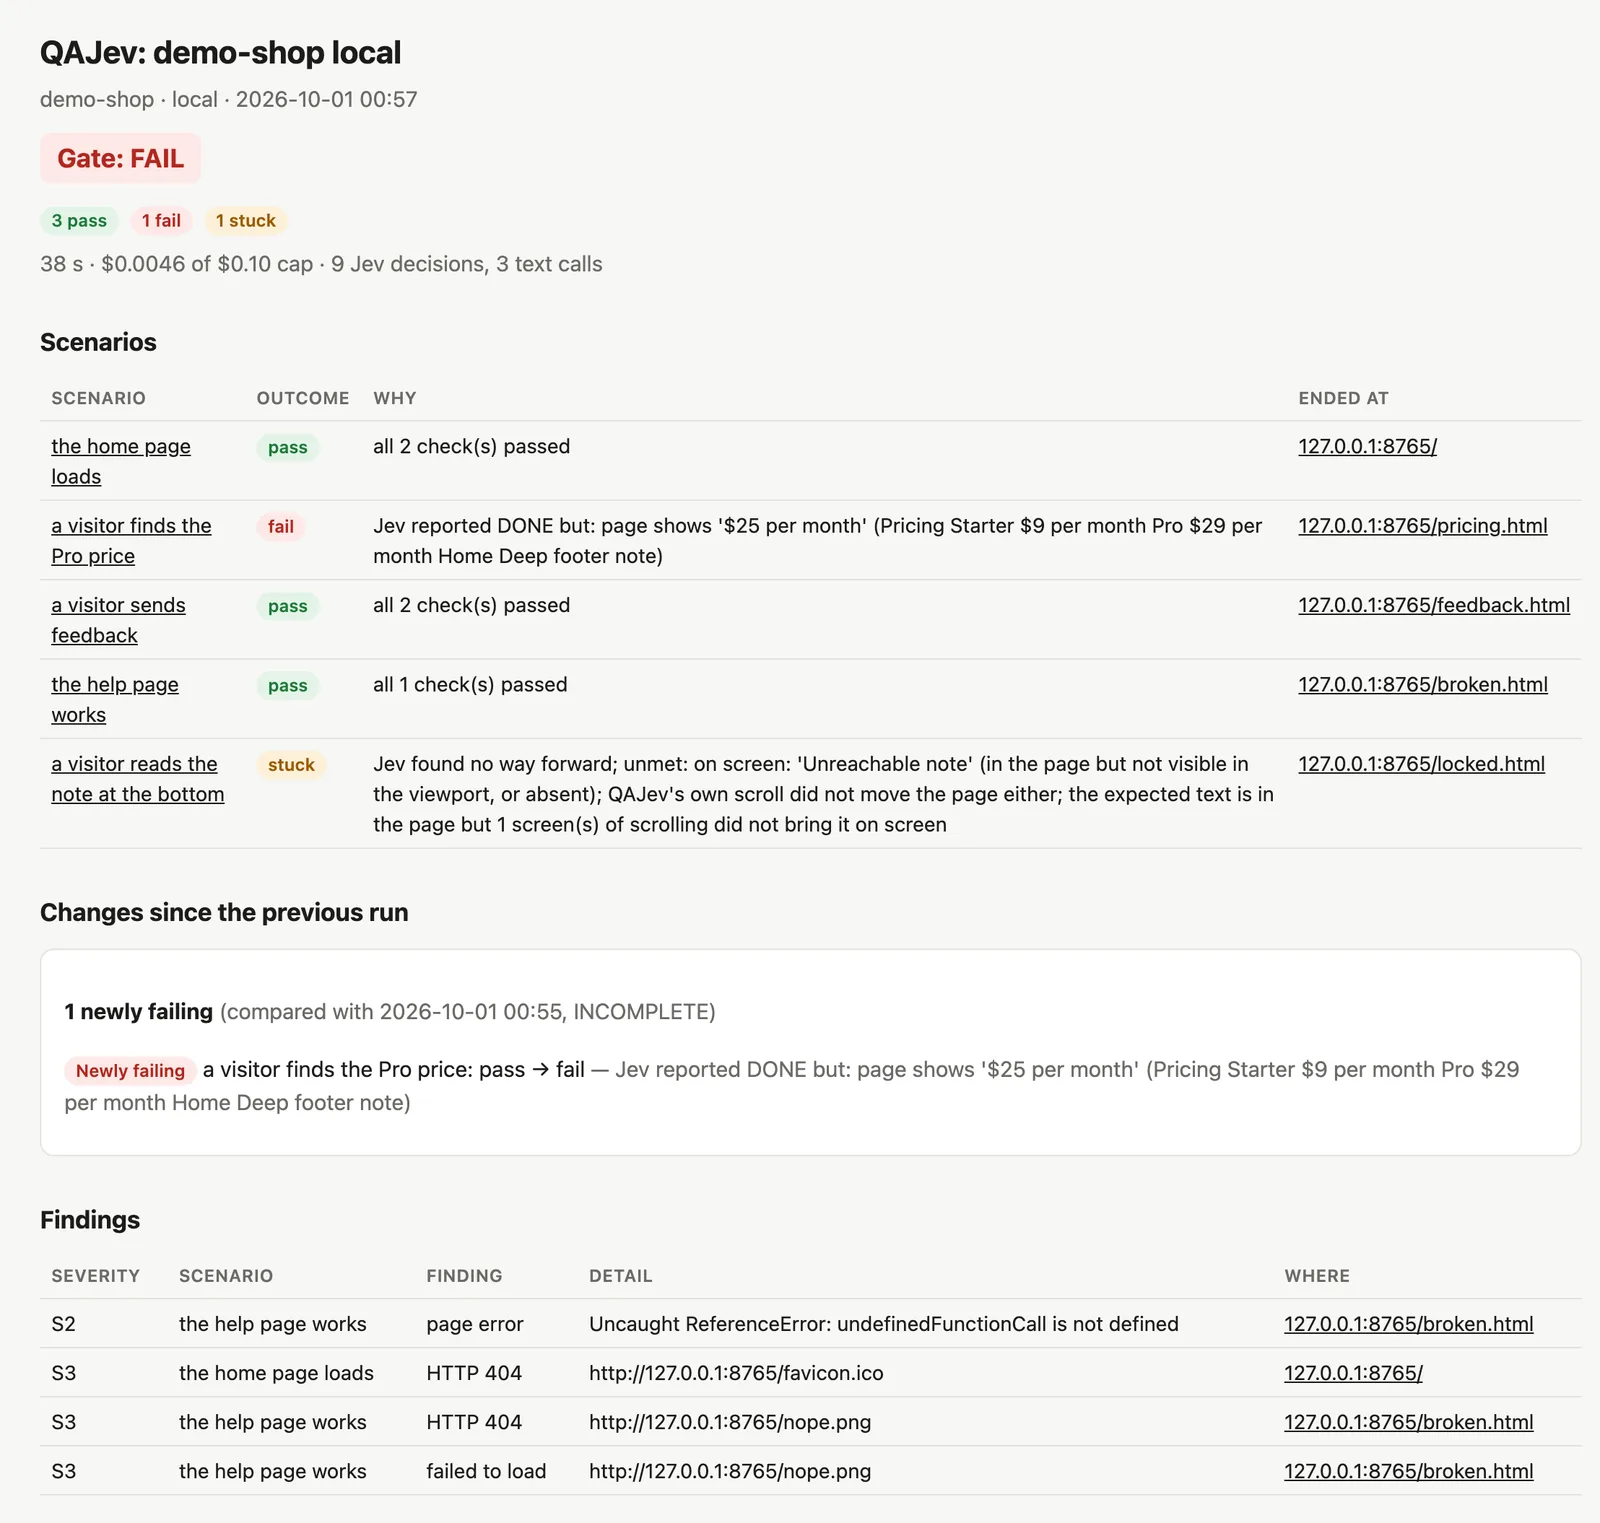Open 'the home page loads' scenario link
Viewport: 1600px width, 1523px height.
121,461
